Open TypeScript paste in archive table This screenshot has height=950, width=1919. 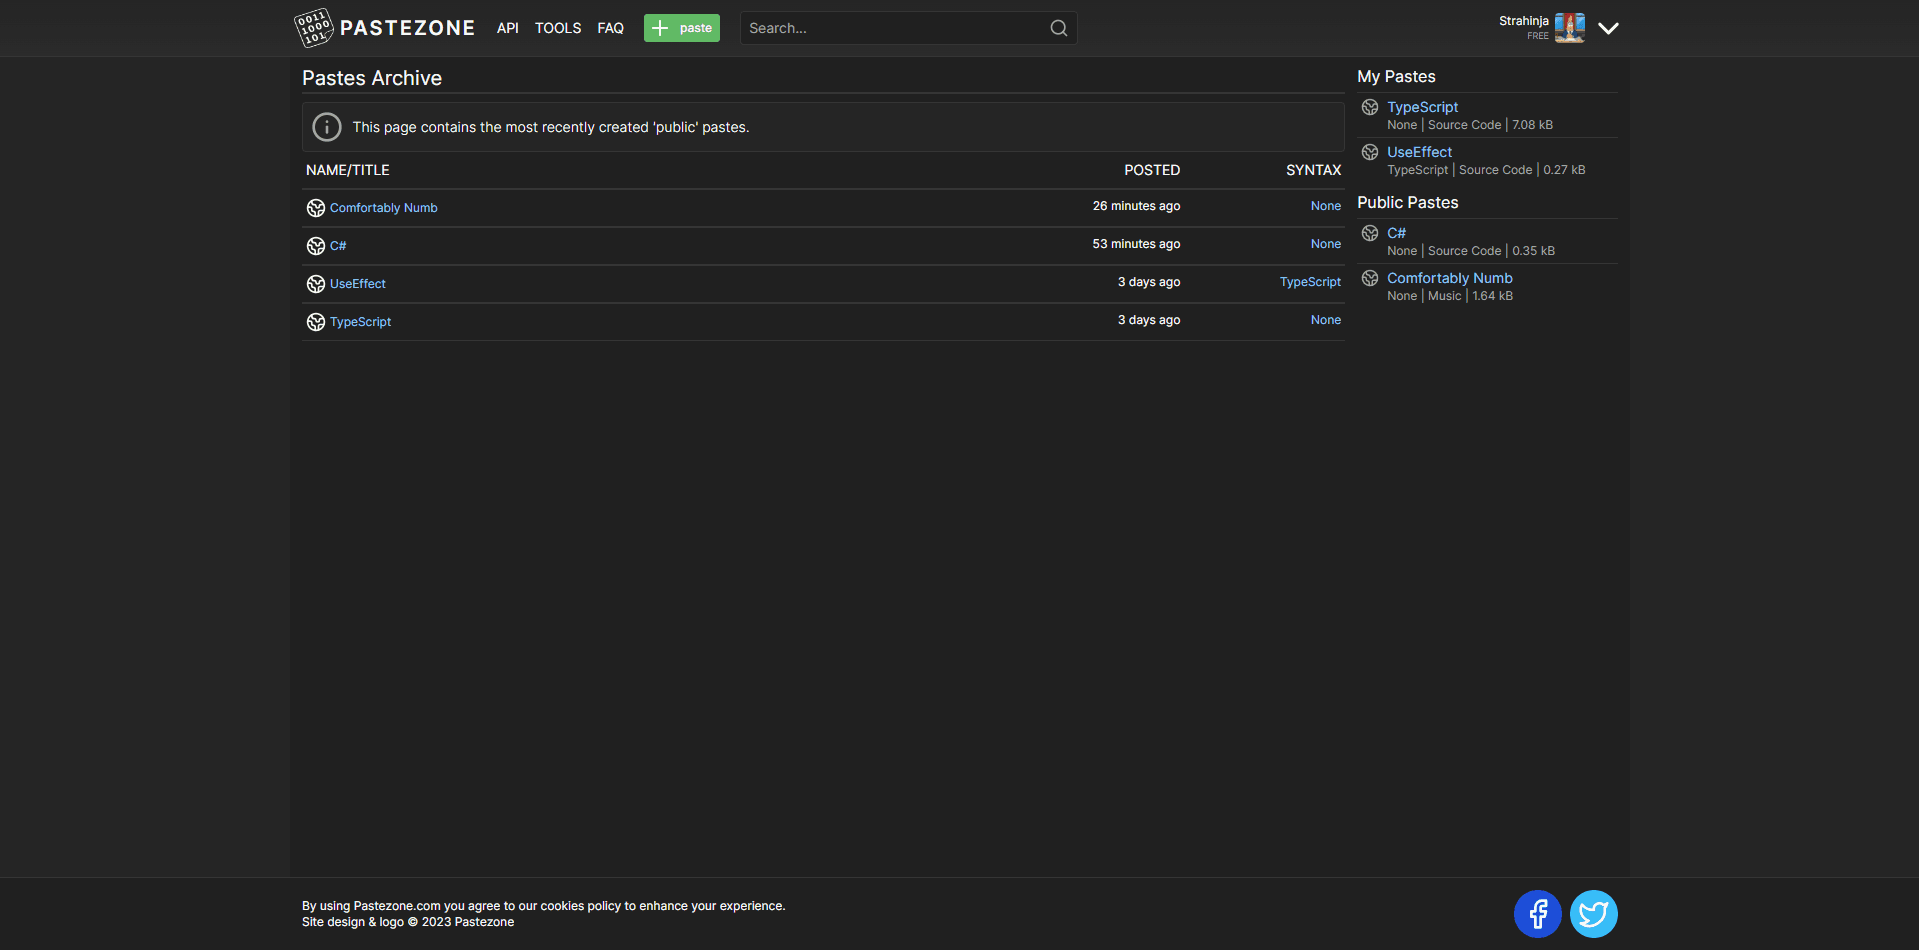361,322
